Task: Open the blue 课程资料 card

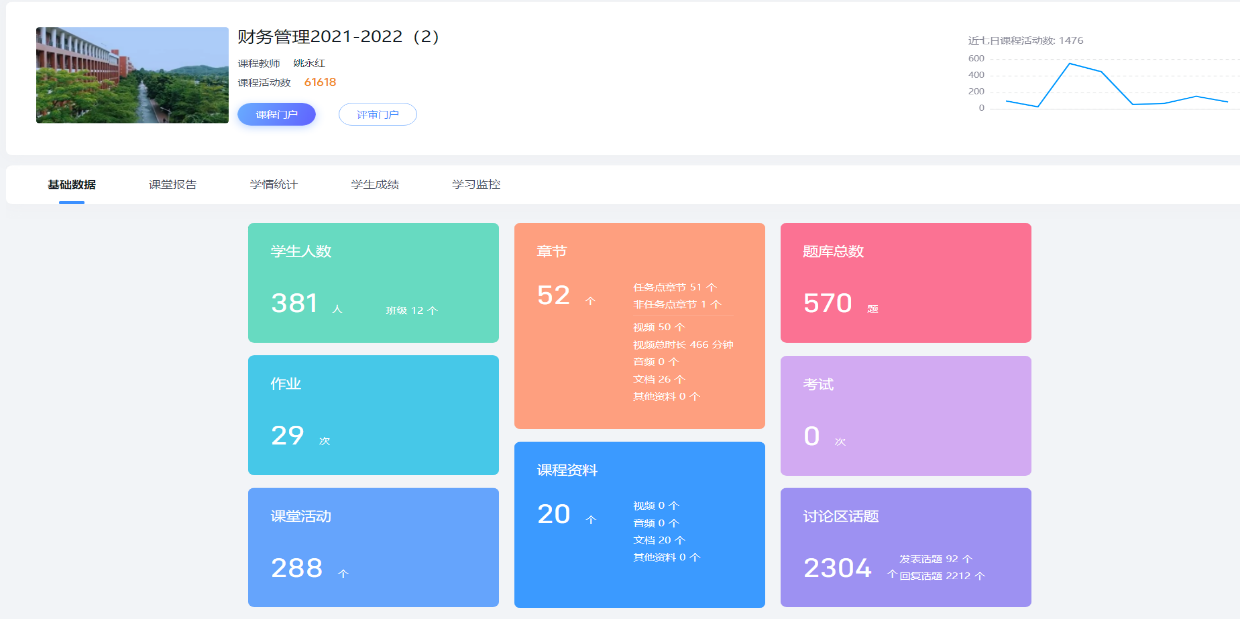Action: point(639,524)
